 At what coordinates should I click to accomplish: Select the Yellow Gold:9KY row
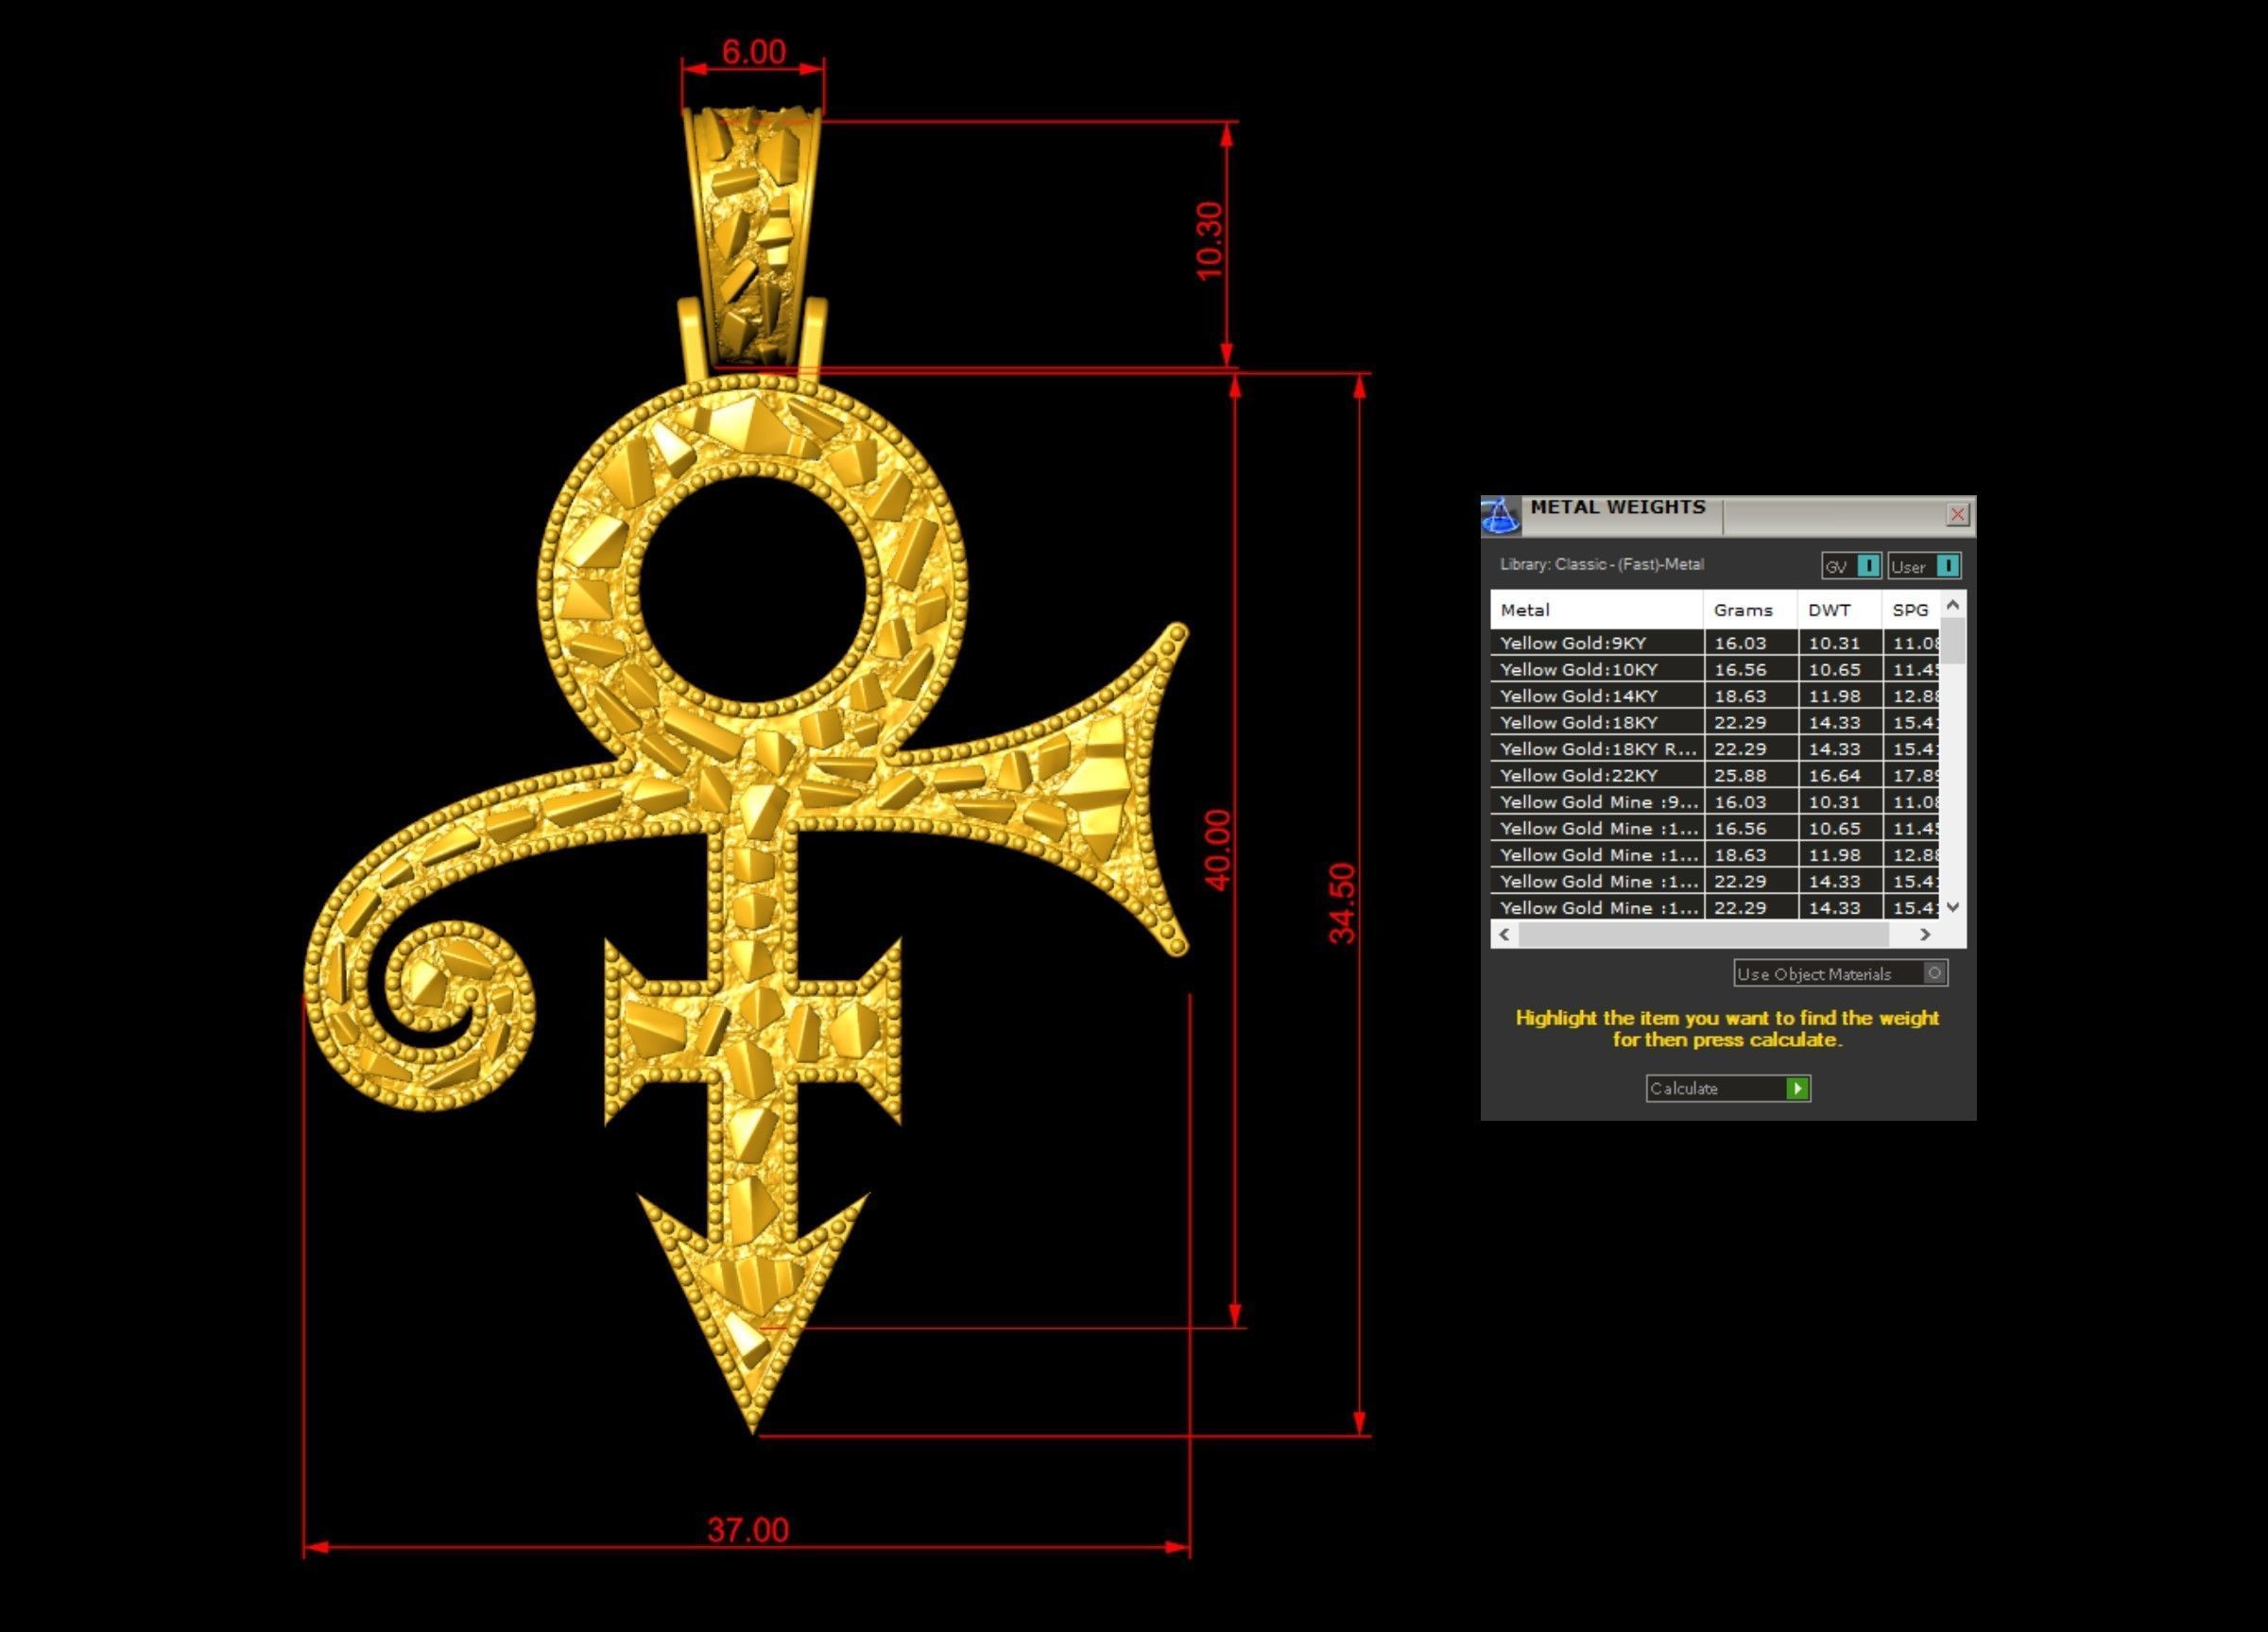pos(1715,643)
